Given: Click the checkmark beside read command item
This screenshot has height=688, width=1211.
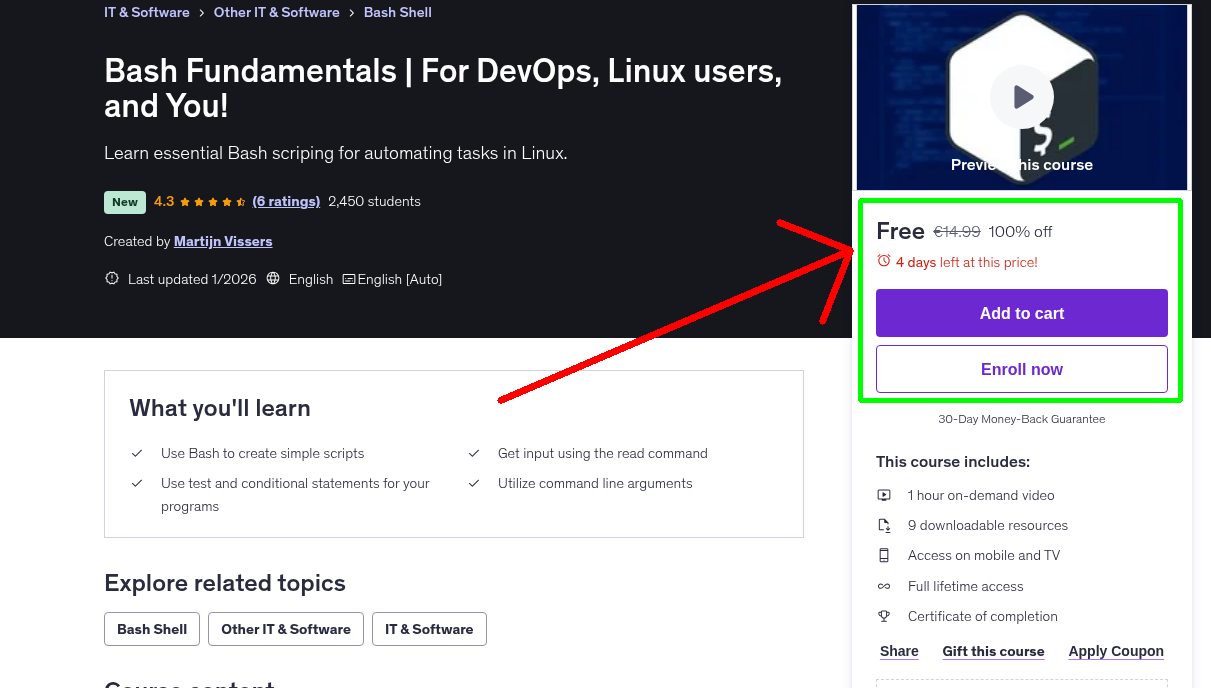Looking at the screenshot, I should 473,453.
